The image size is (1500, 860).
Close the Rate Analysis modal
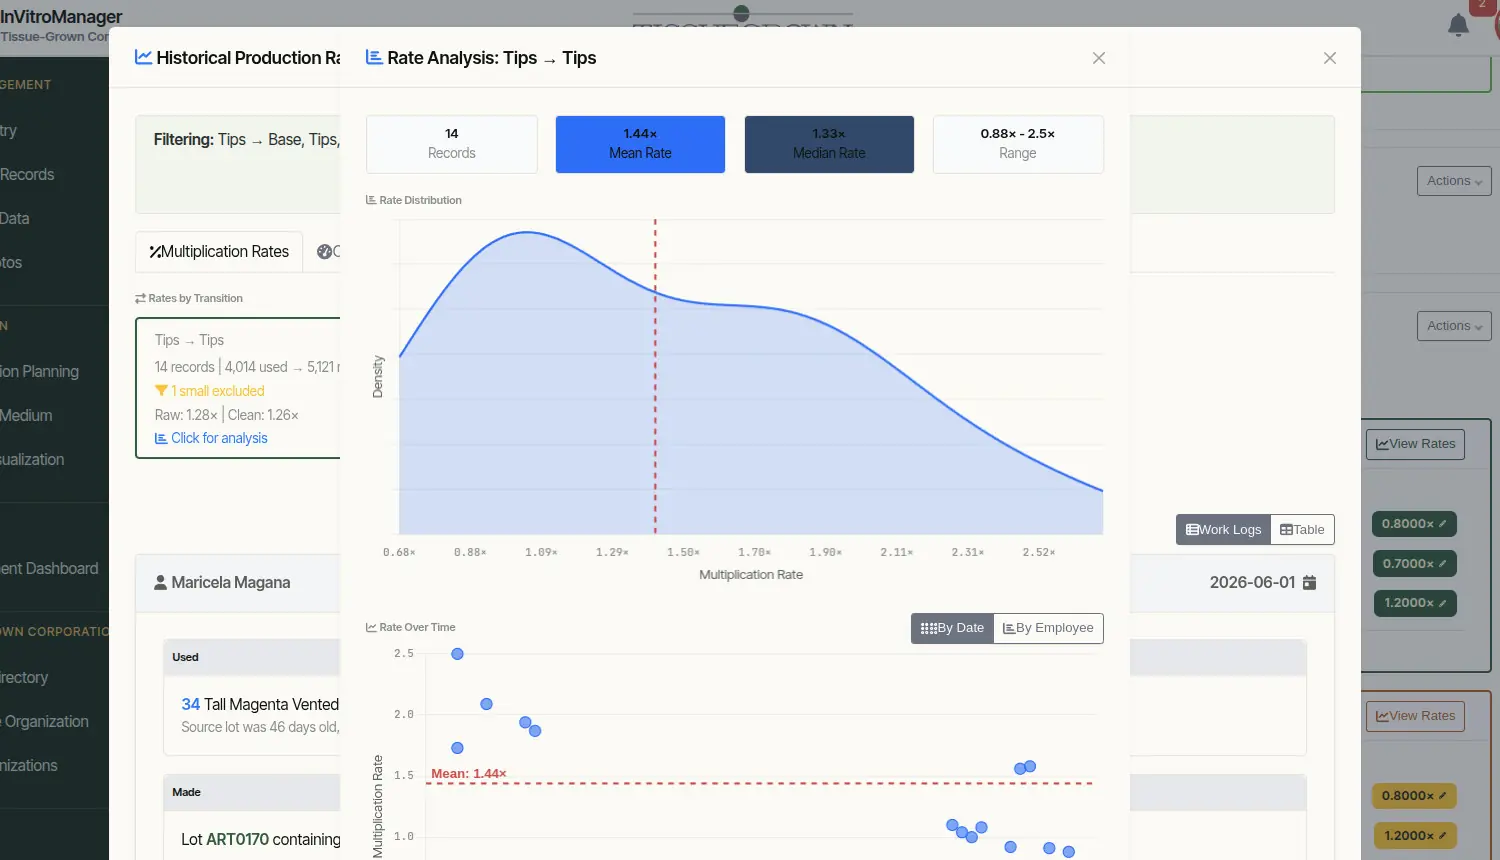click(x=1099, y=58)
